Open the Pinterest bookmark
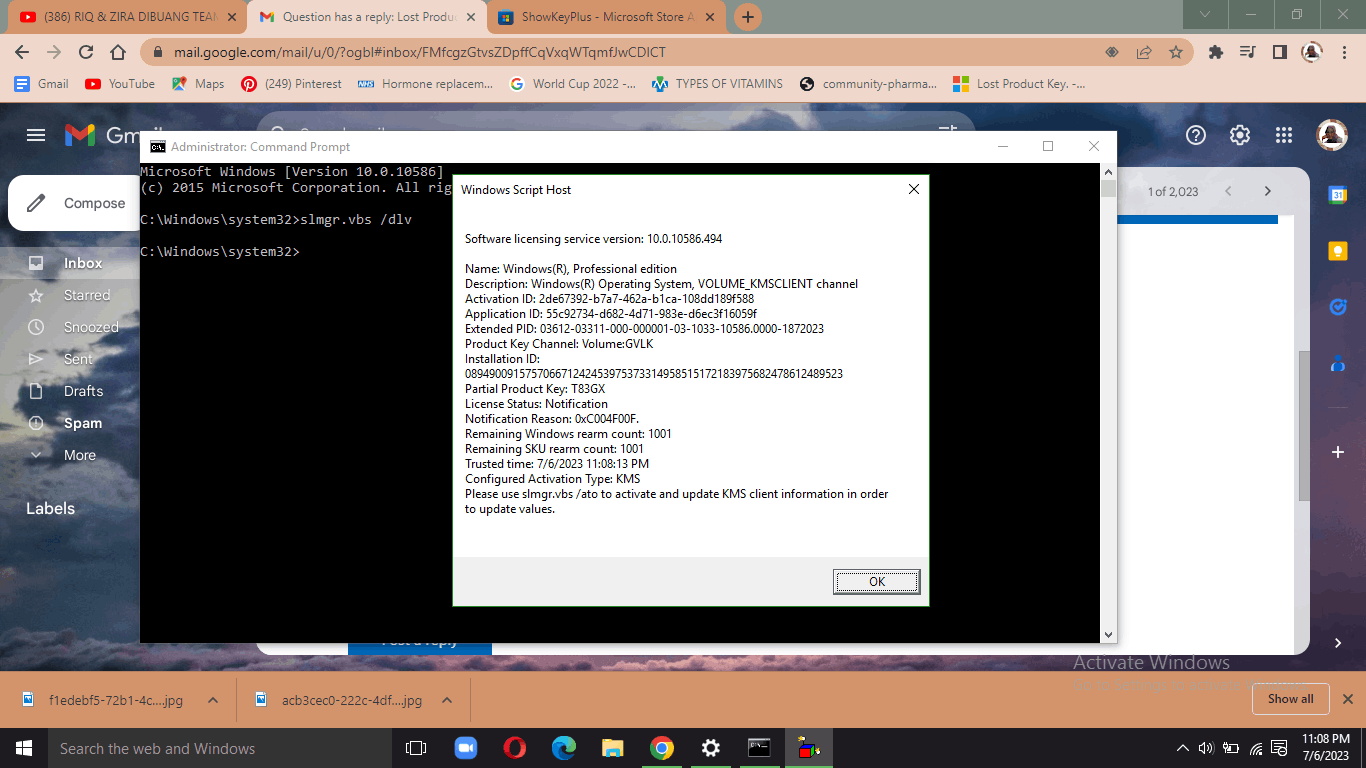Image resolution: width=1366 pixels, height=768 pixels. 292,84
